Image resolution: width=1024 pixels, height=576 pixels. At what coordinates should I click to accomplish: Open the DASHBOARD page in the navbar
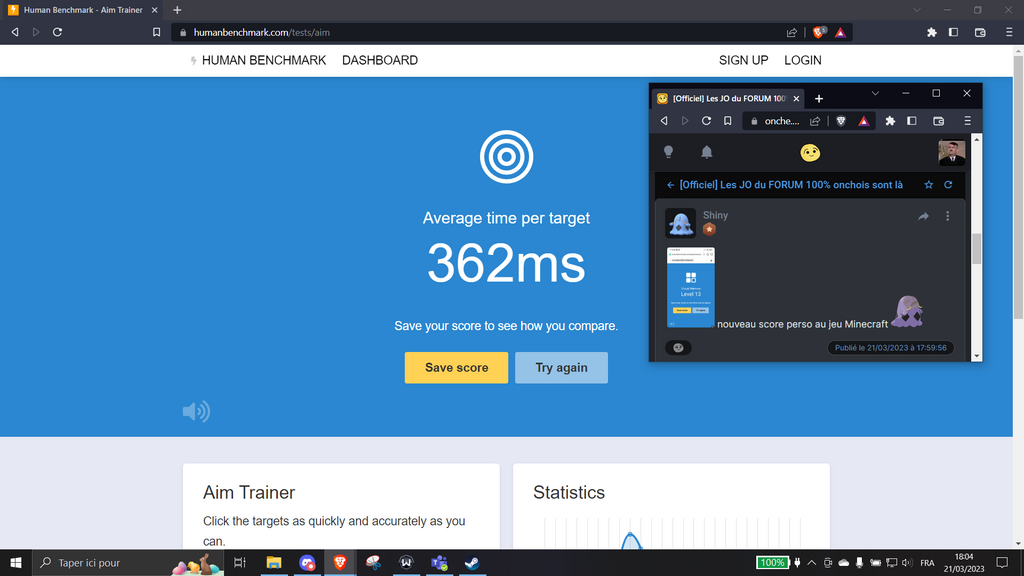pos(380,60)
